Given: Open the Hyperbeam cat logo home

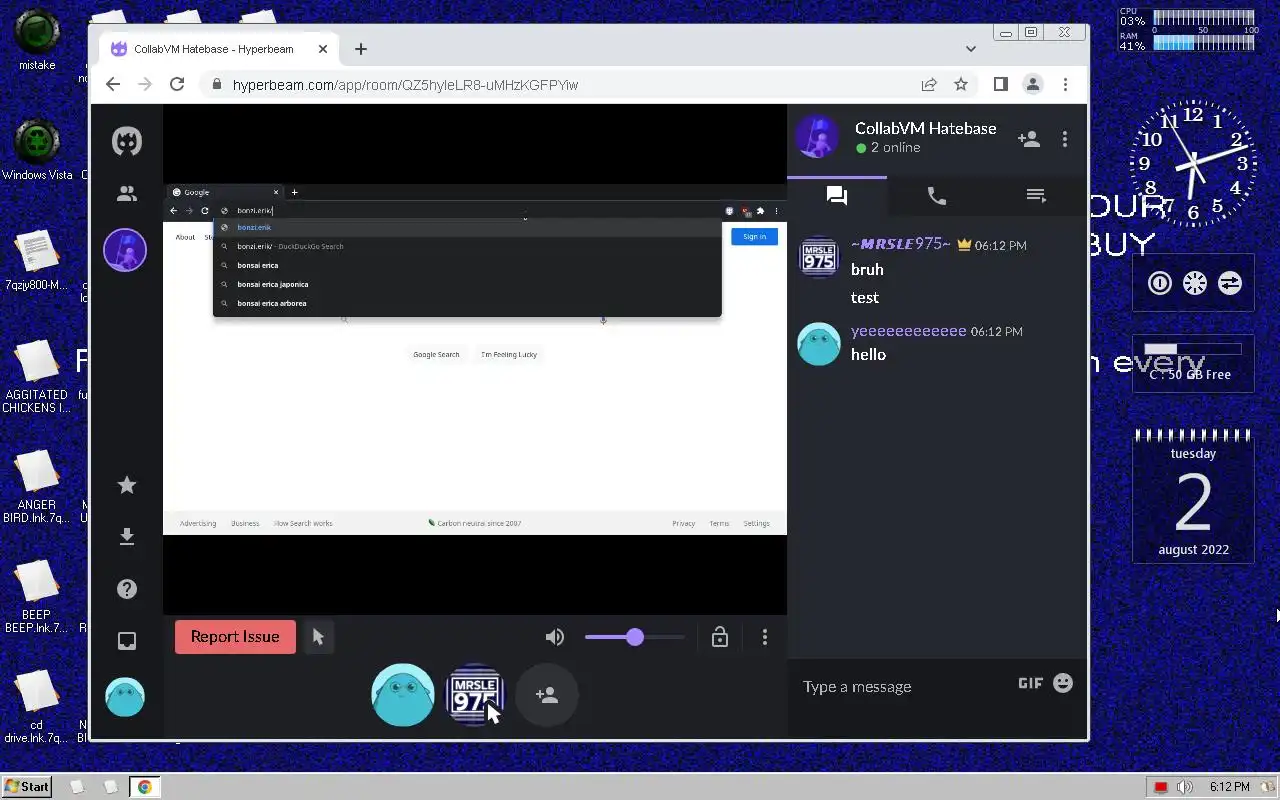Looking at the screenshot, I should click(x=126, y=141).
